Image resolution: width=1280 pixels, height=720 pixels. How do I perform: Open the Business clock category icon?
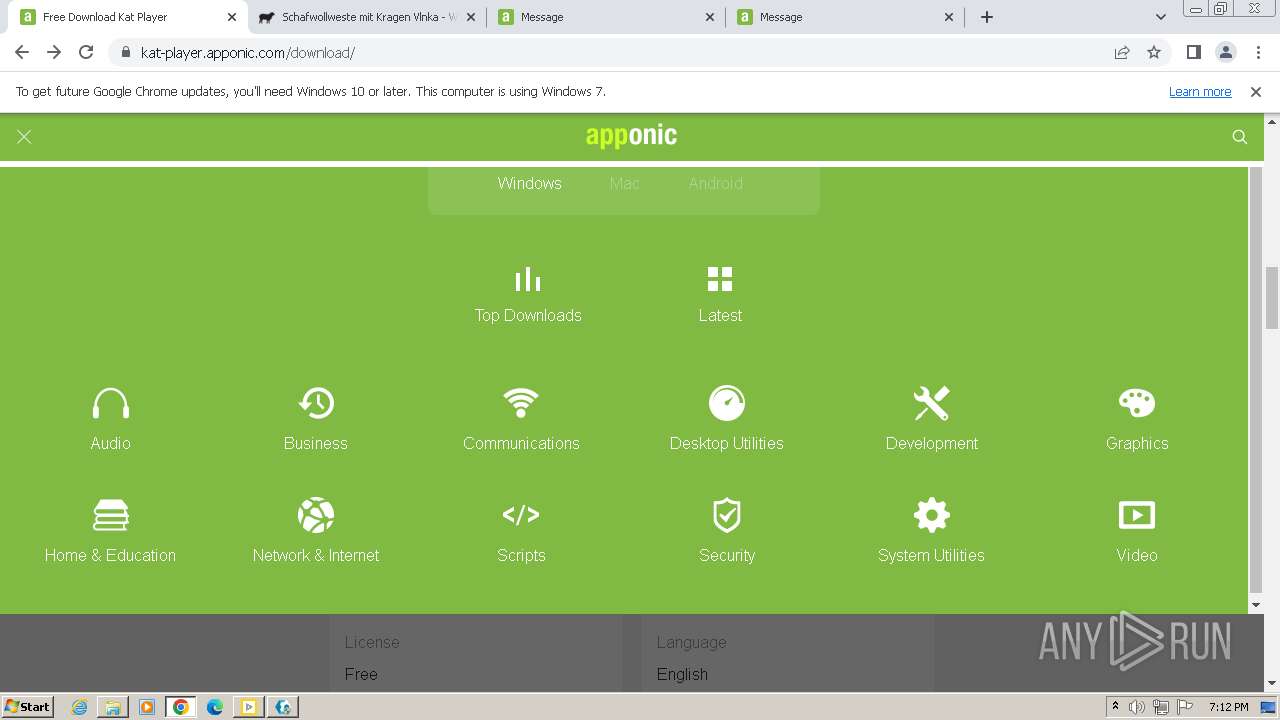pos(316,403)
